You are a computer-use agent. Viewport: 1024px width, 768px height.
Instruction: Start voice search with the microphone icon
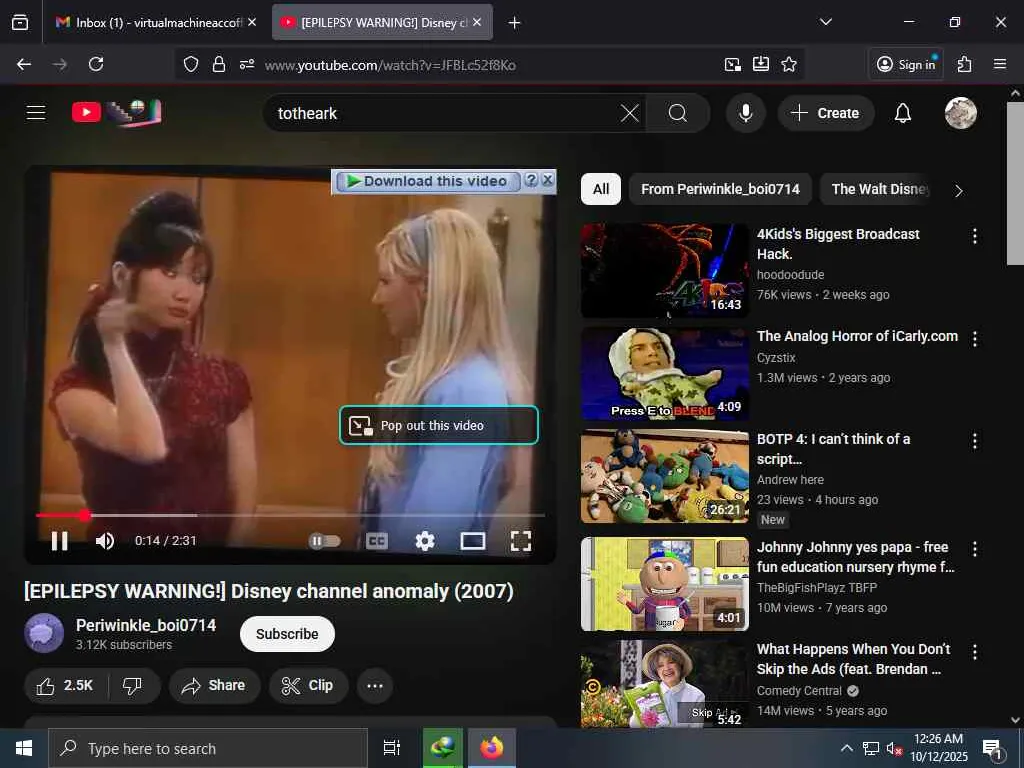pos(745,113)
